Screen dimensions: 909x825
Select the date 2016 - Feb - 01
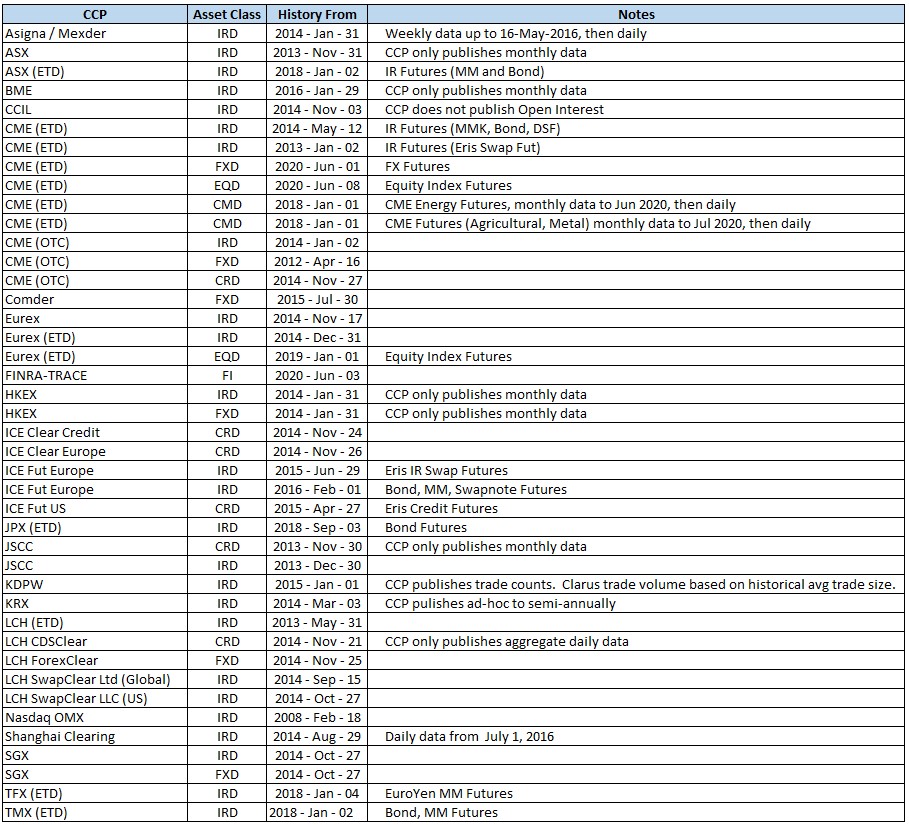317,490
